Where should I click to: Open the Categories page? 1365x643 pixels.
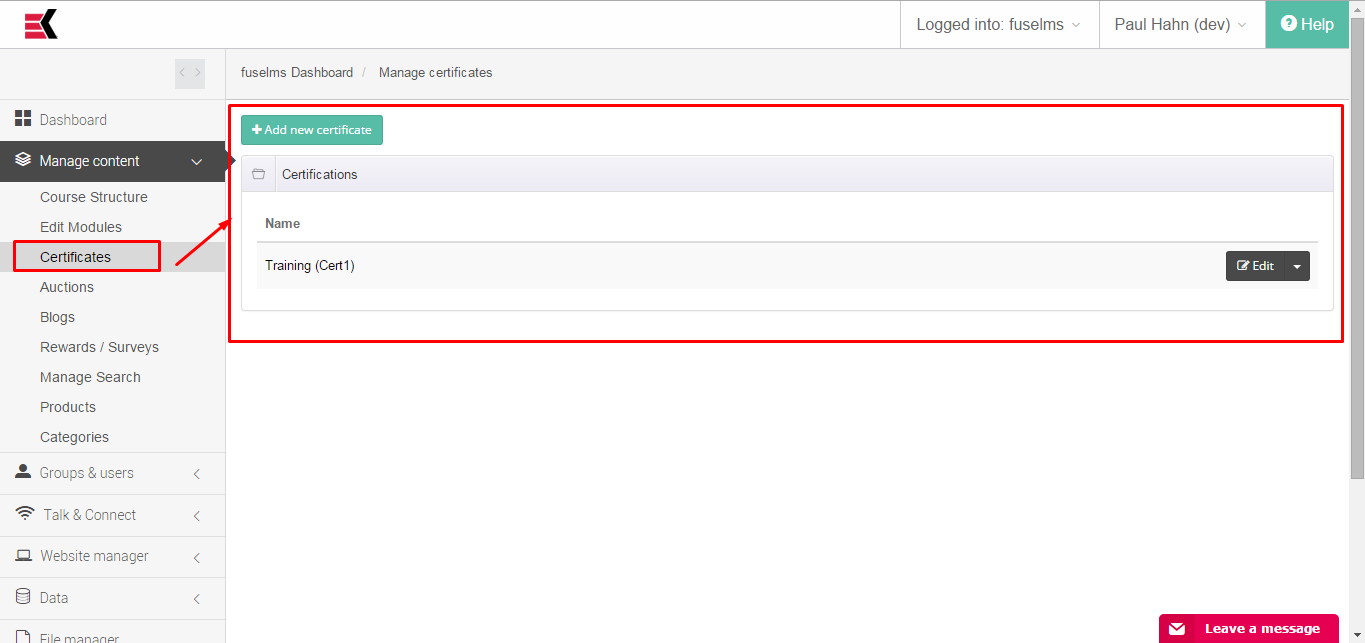tap(75, 437)
